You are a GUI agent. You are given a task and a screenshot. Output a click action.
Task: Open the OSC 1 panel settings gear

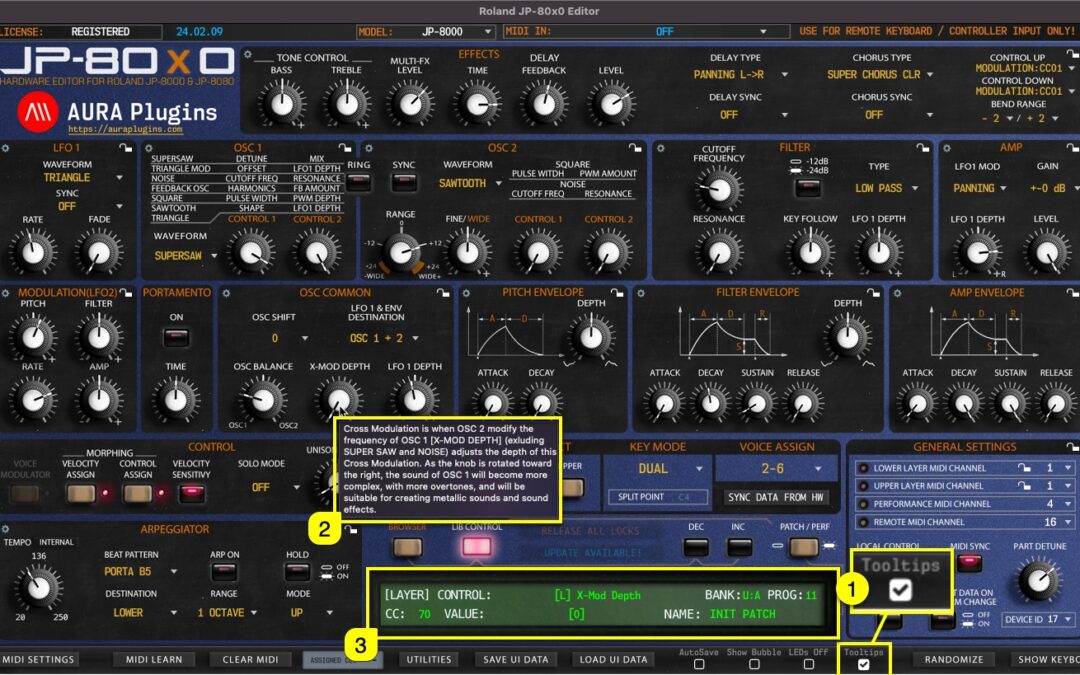point(148,148)
